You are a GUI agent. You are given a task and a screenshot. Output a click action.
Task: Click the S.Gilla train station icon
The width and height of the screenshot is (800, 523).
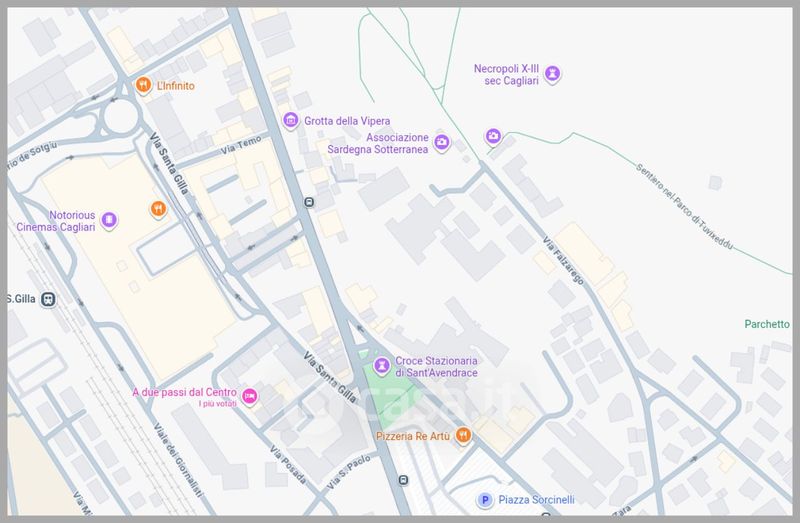tap(49, 299)
